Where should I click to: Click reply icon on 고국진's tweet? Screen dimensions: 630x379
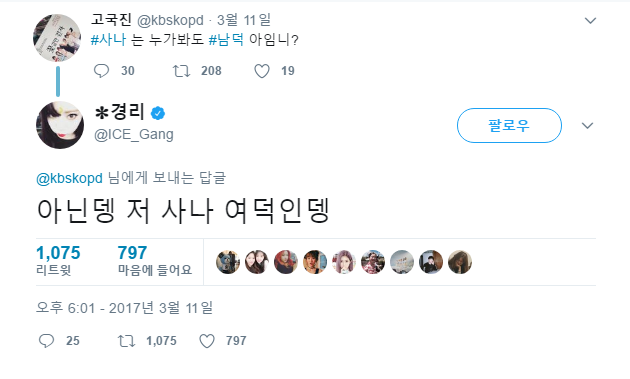(x=101, y=71)
